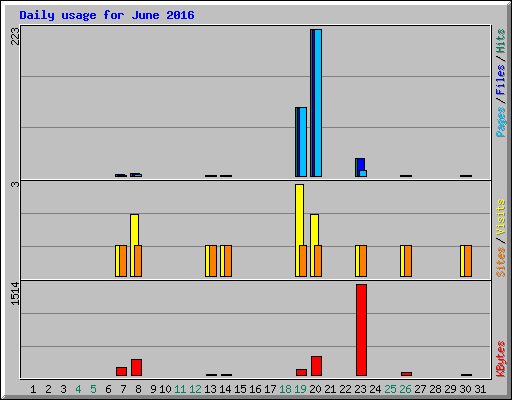Select the red KBytes bar for day 7
This screenshot has width=512, height=400.
[121, 372]
